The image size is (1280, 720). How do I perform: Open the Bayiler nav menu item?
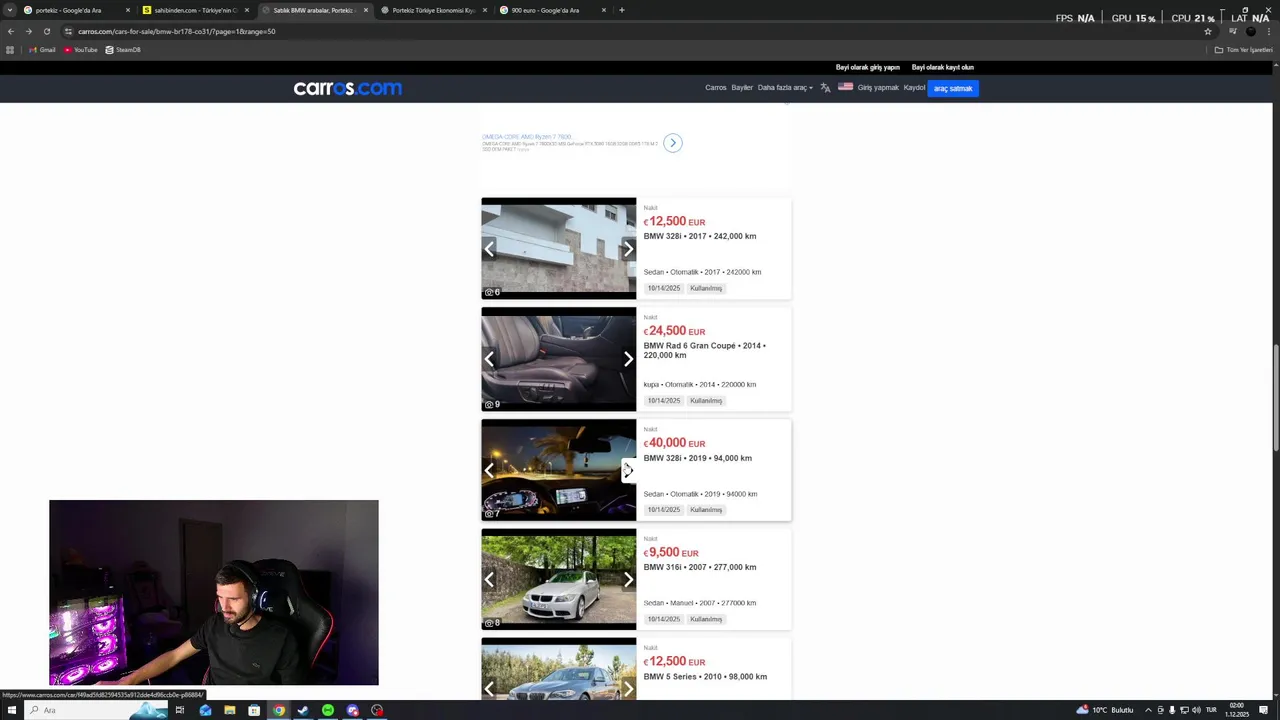(742, 88)
